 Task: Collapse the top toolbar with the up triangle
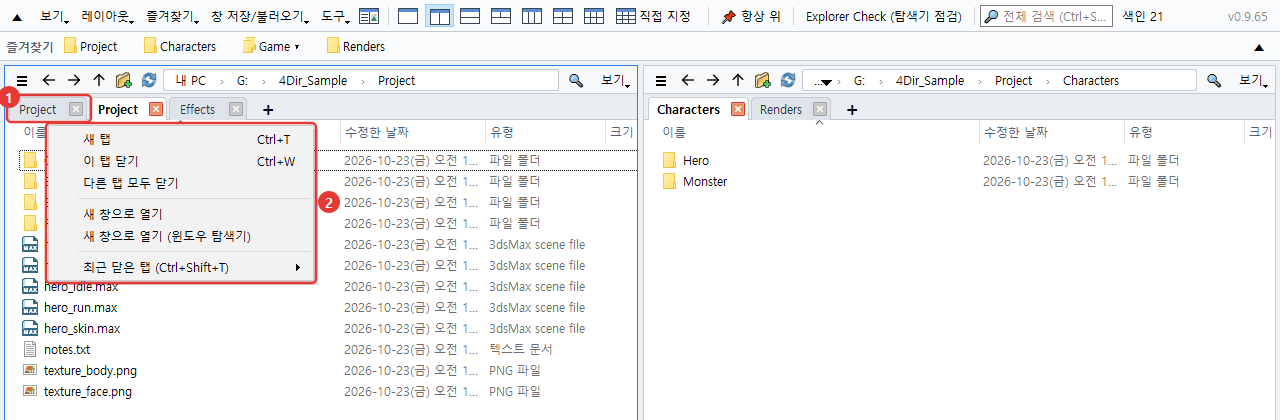pos(17,16)
